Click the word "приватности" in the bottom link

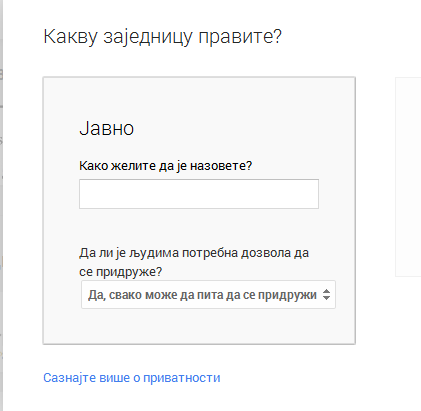[182, 378]
